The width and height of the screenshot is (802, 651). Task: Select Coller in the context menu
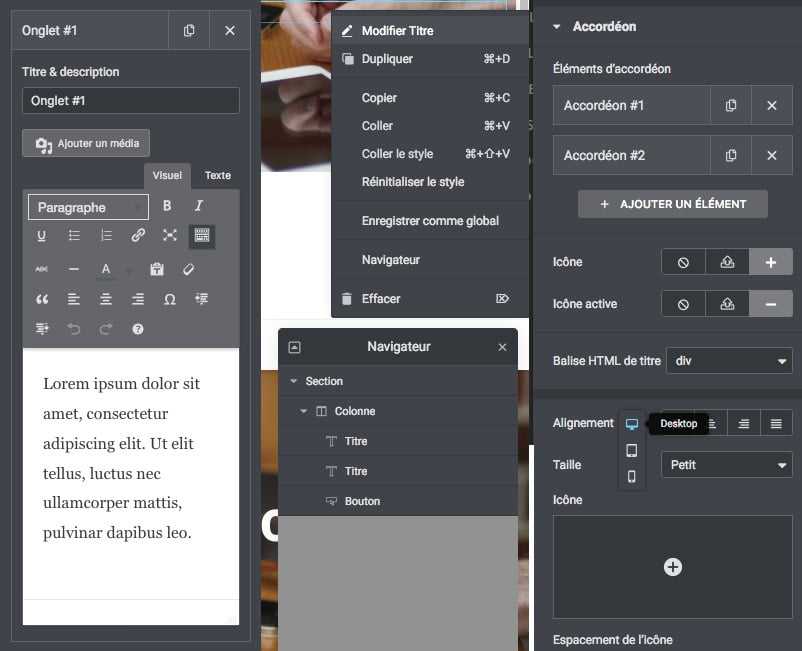pos(430,126)
